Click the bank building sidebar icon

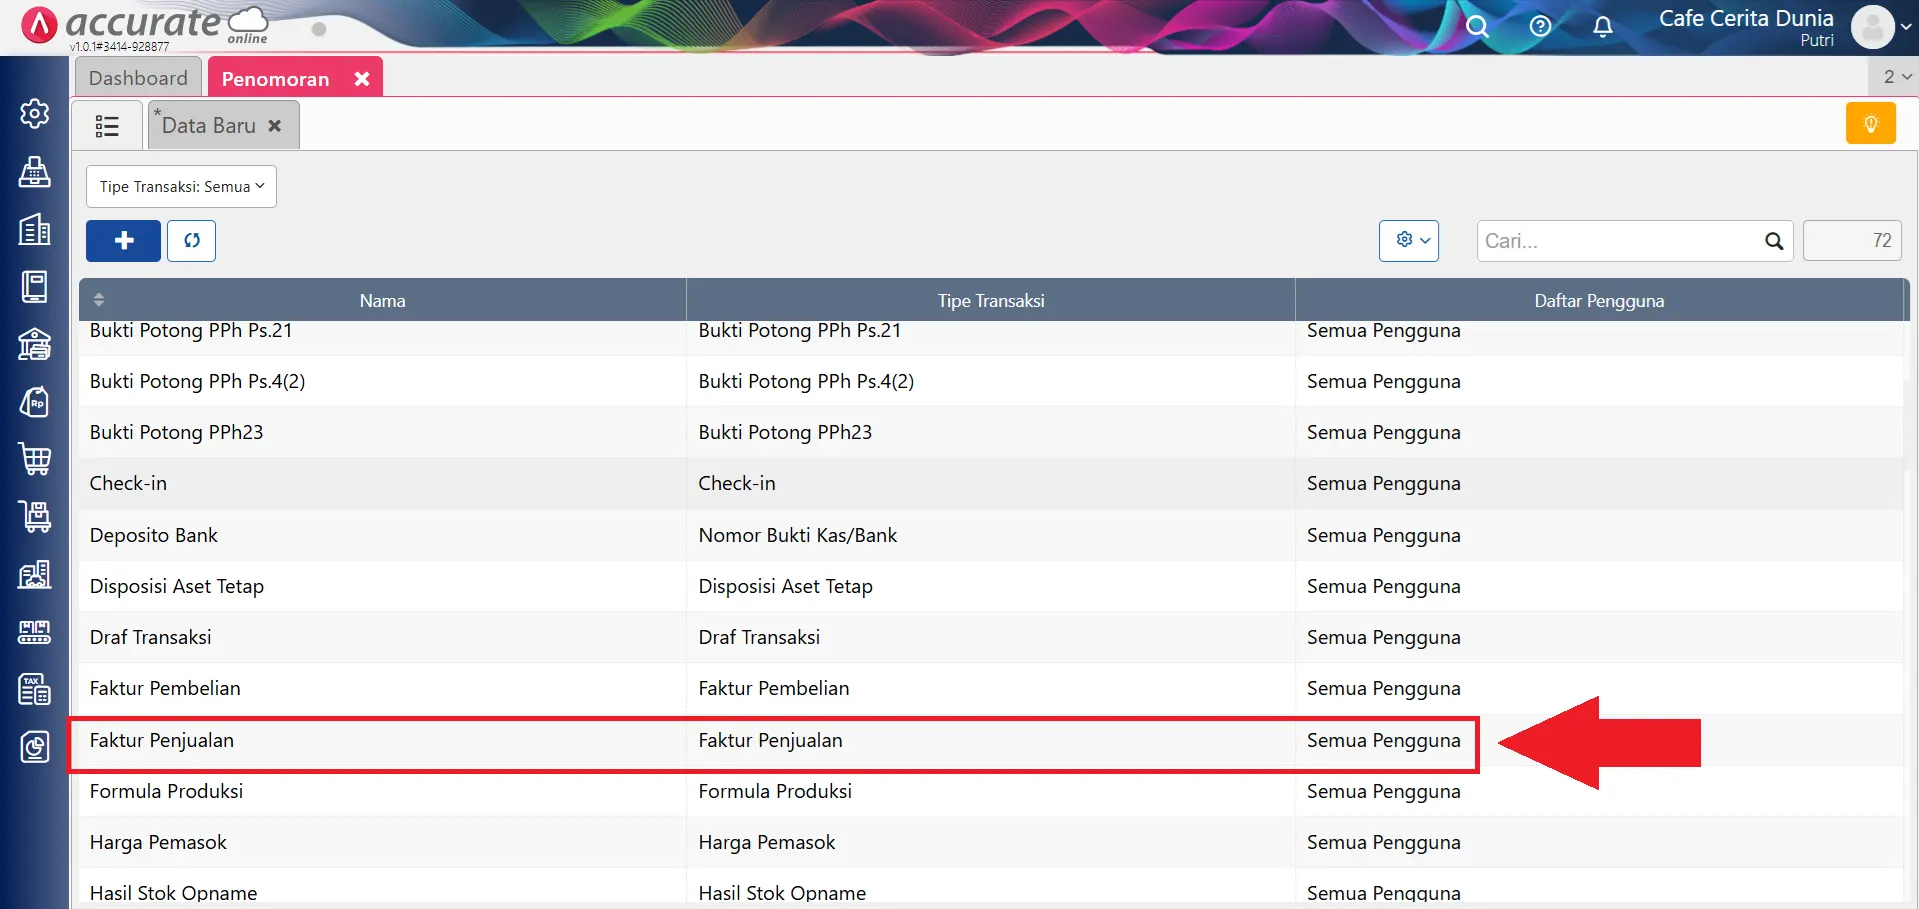pyautogui.click(x=35, y=344)
